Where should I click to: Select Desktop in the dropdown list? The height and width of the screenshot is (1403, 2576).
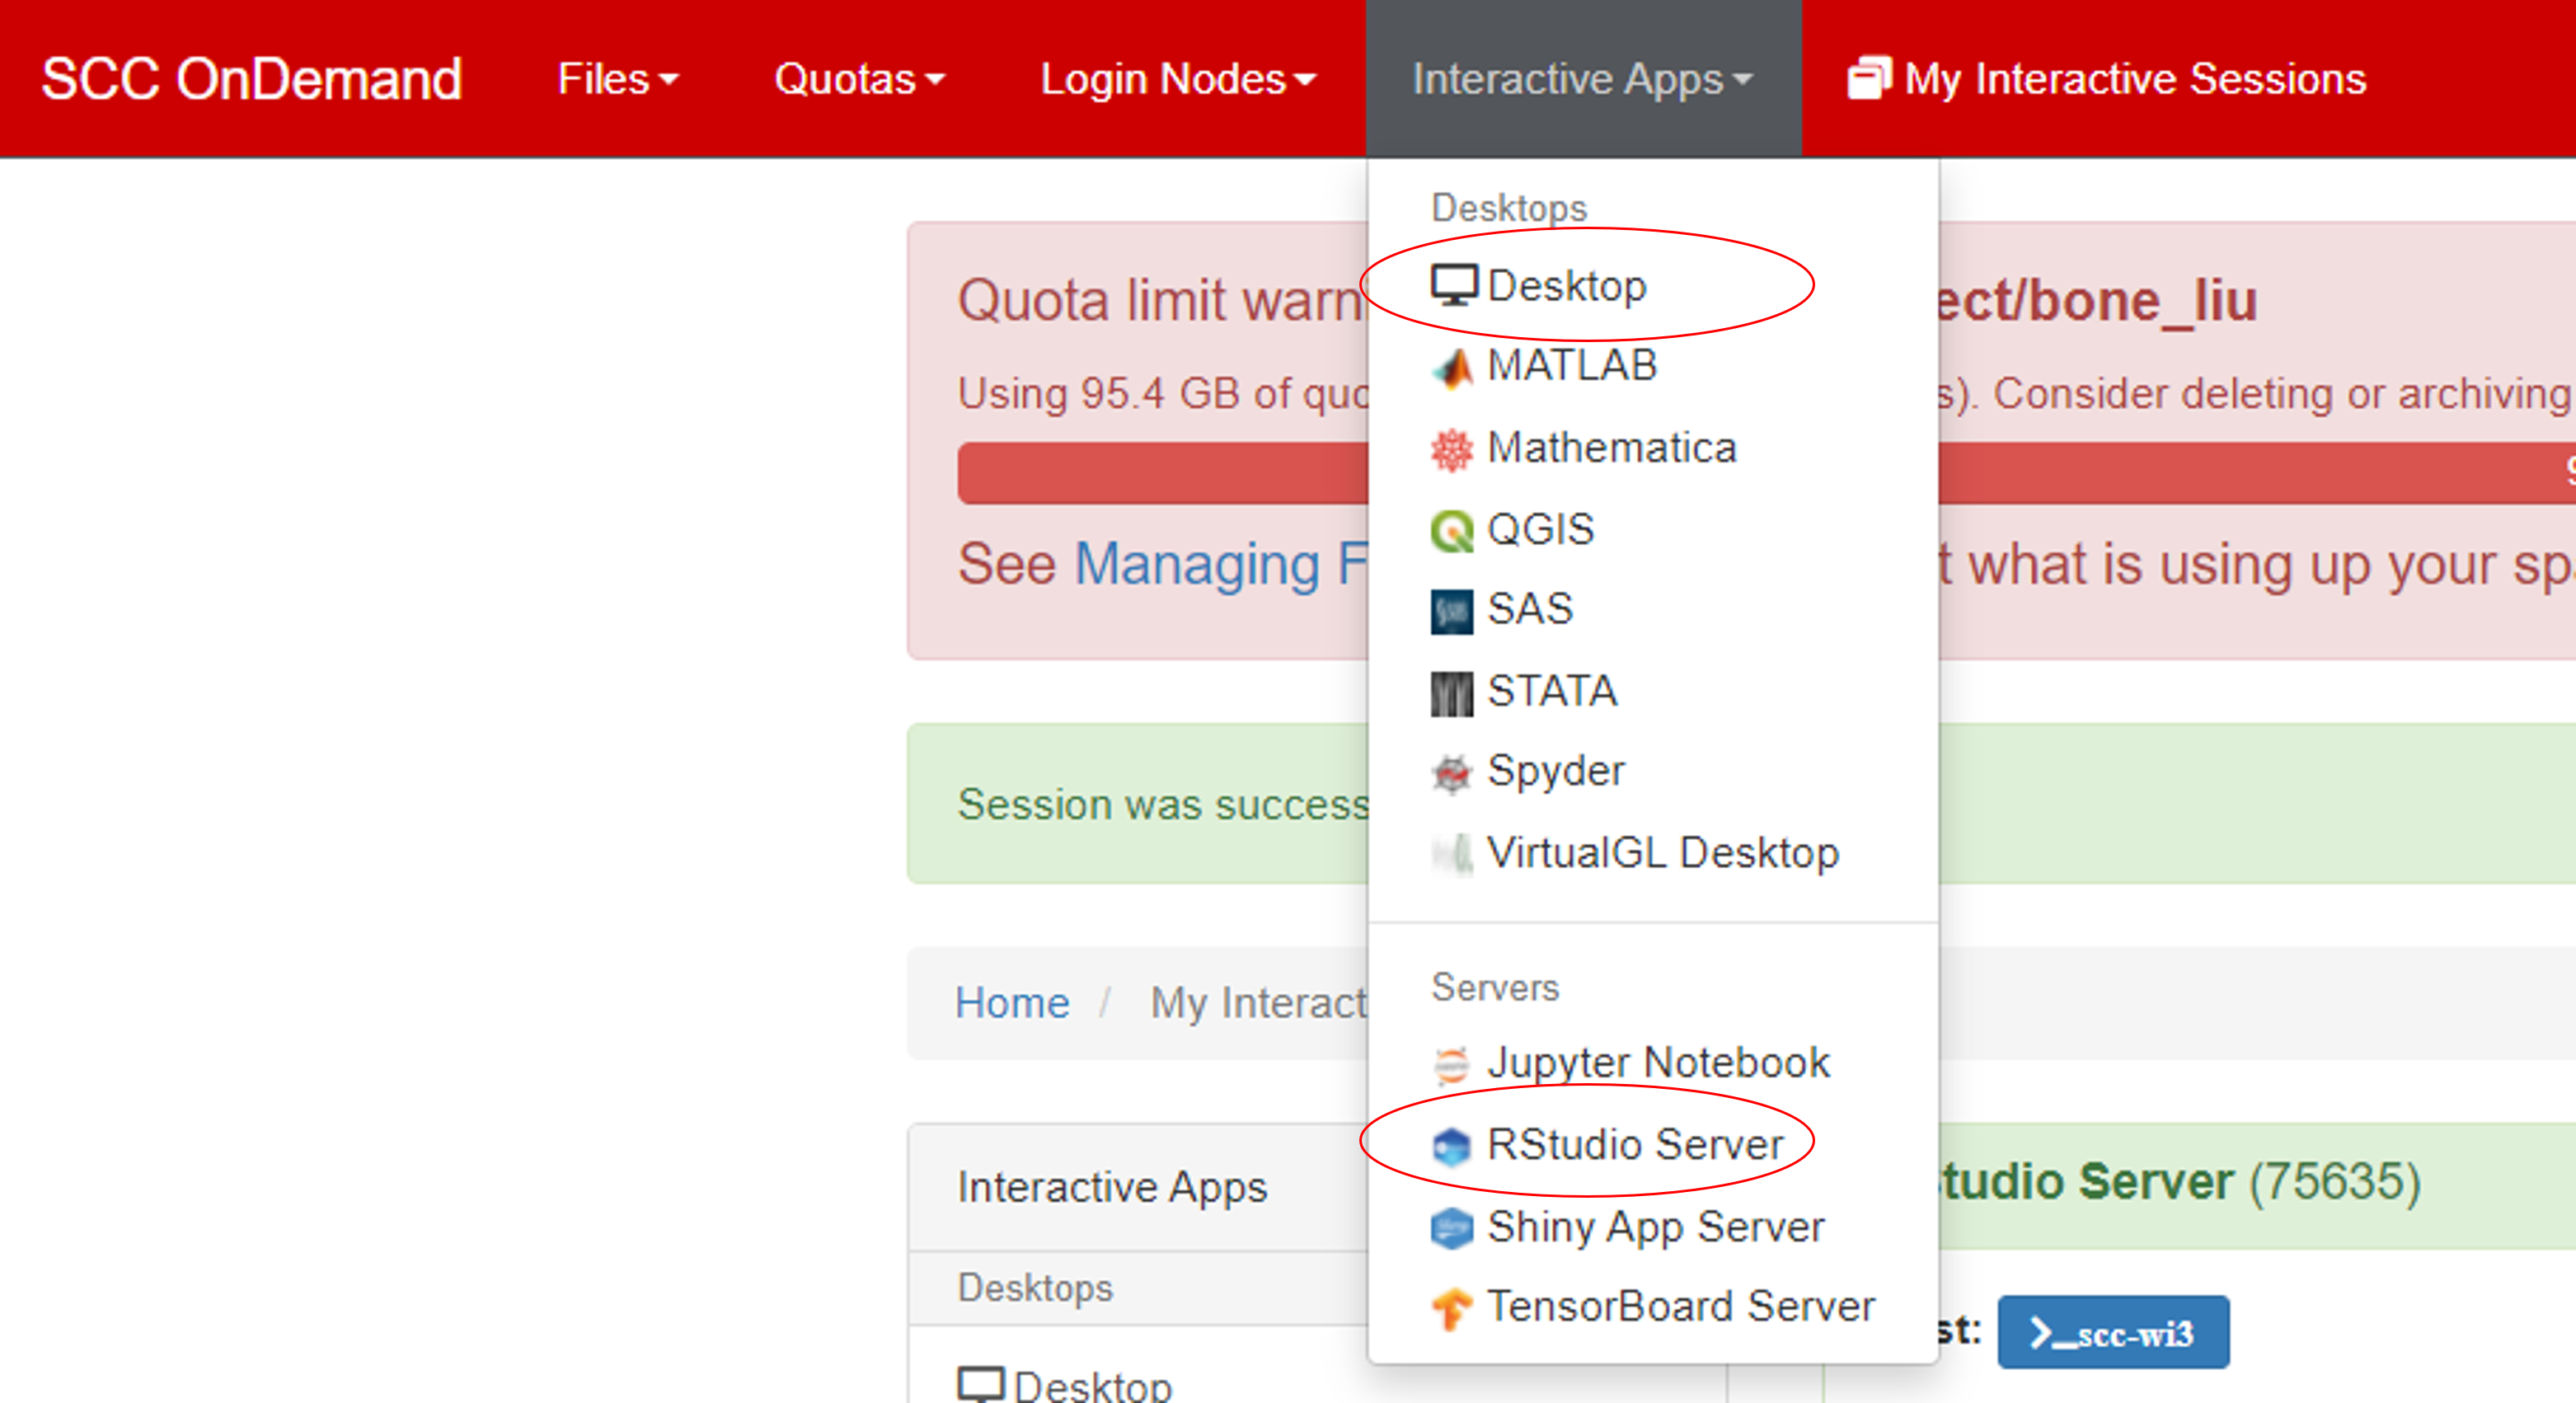point(1566,286)
